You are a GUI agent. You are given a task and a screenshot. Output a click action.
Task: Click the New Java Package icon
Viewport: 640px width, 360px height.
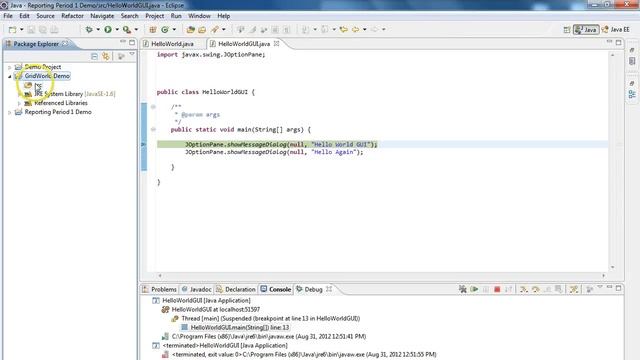click(153, 29)
